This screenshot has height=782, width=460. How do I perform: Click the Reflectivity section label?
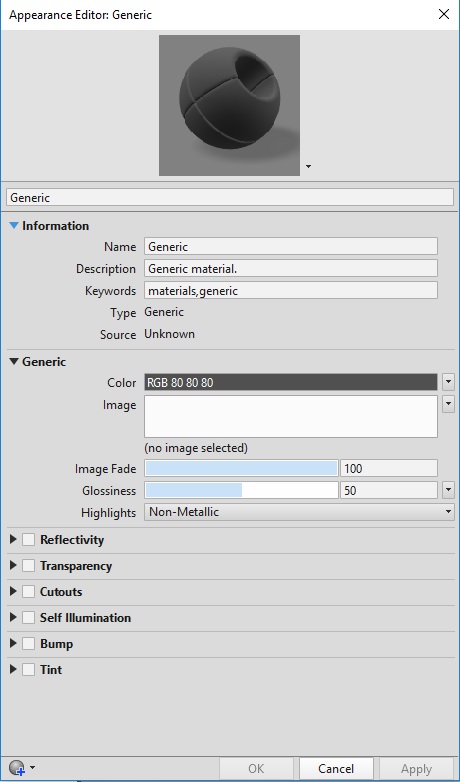pyautogui.click(x=72, y=540)
